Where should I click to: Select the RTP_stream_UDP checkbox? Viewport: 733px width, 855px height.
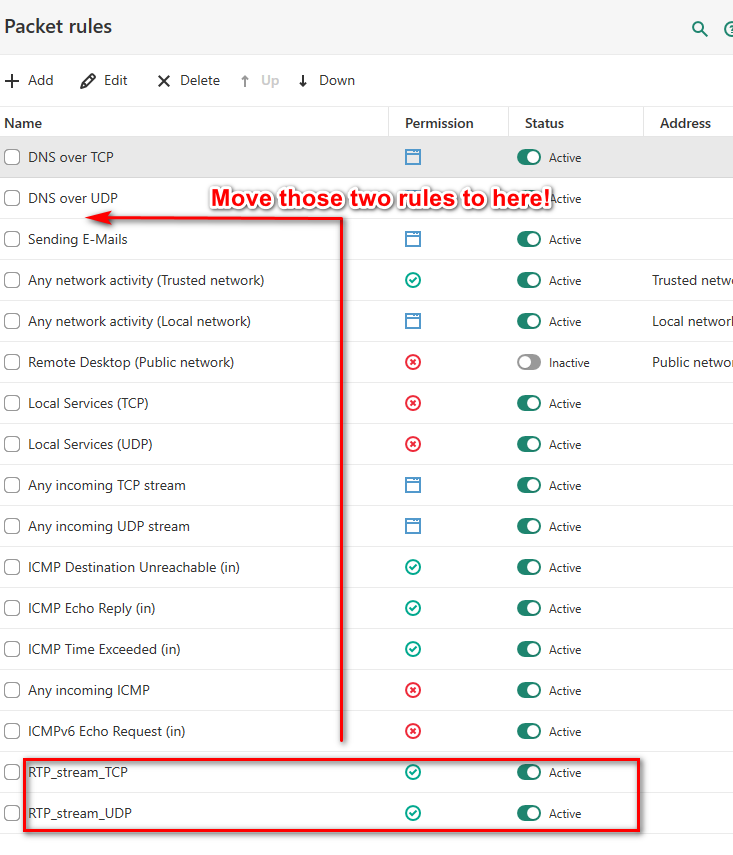click(x=12, y=813)
